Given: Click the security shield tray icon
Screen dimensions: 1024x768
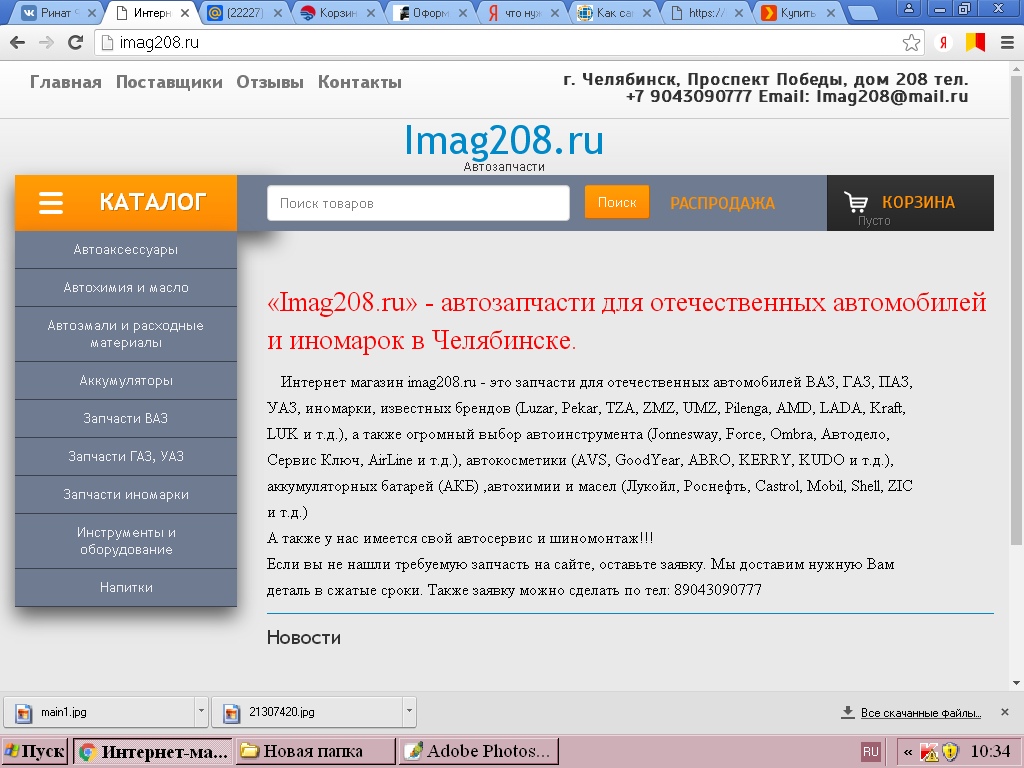Looking at the screenshot, I should [x=950, y=752].
